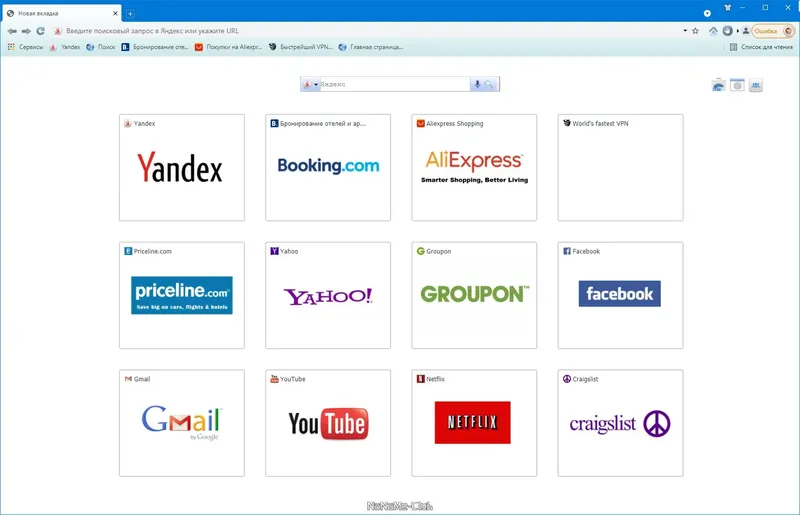Screen dimensions: 800x515
Task: Open the search engine selector dropdown
Action: 310,84
